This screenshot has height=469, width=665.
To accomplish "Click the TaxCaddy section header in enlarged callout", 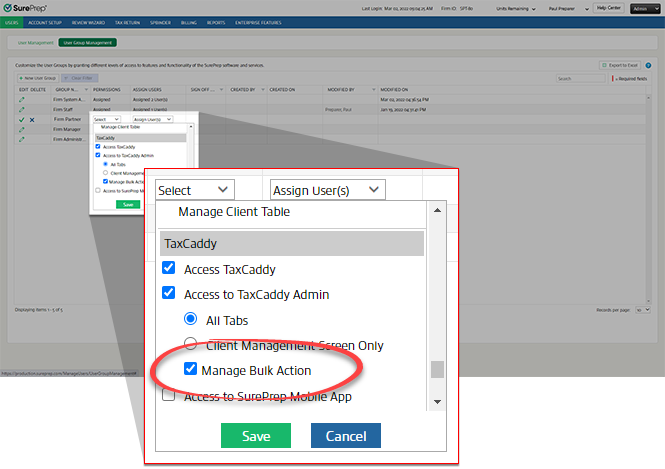I will click(292, 243).
